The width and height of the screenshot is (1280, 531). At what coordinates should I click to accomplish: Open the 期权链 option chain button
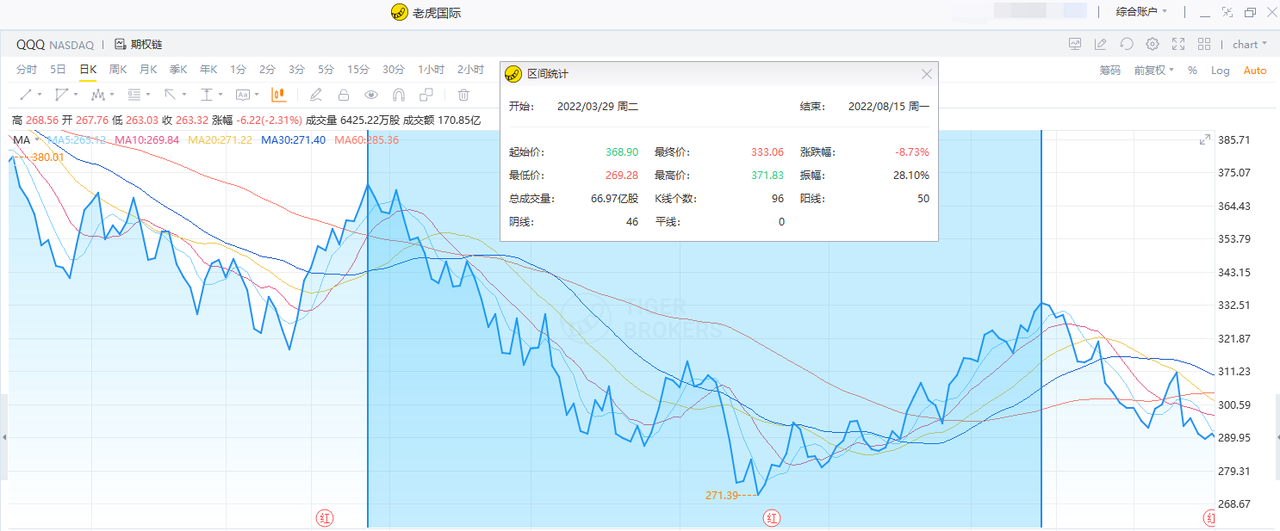pos(138,44)
